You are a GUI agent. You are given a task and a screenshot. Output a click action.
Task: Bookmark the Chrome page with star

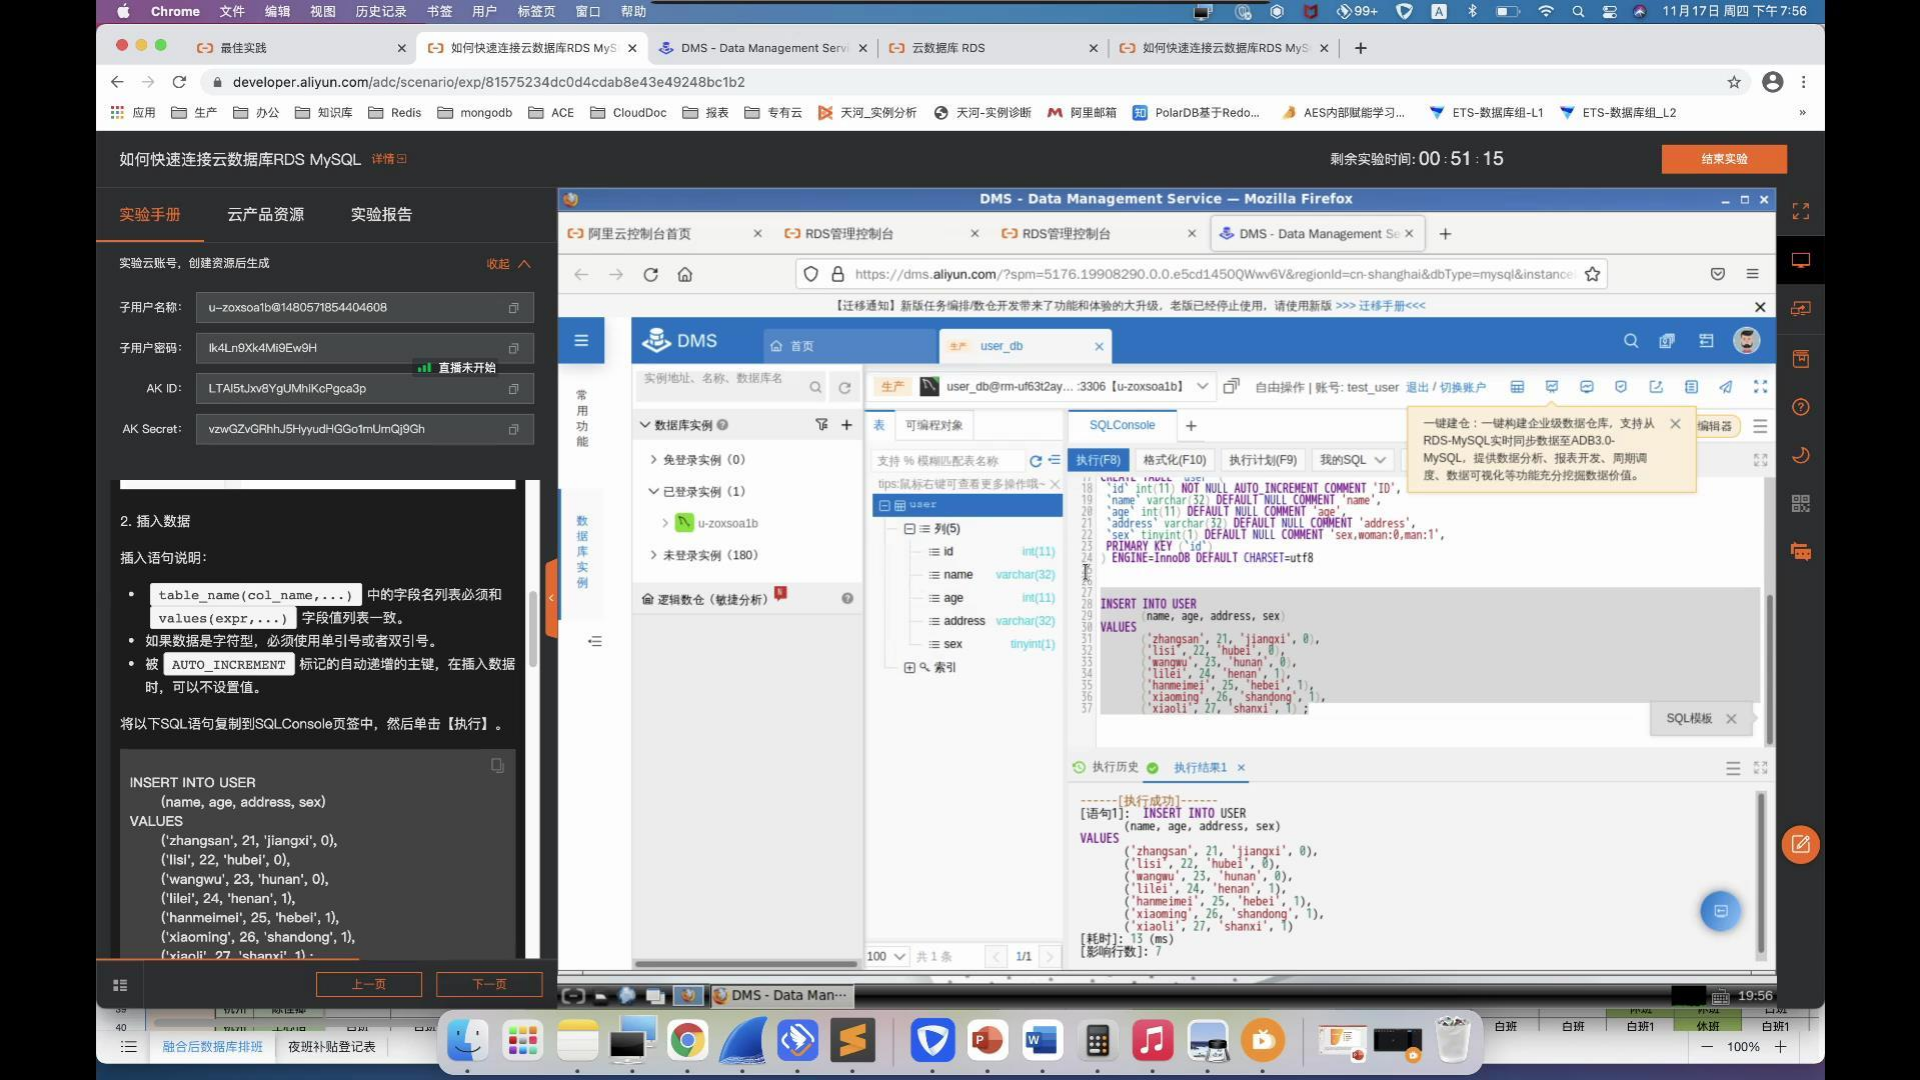[1734, 82]
